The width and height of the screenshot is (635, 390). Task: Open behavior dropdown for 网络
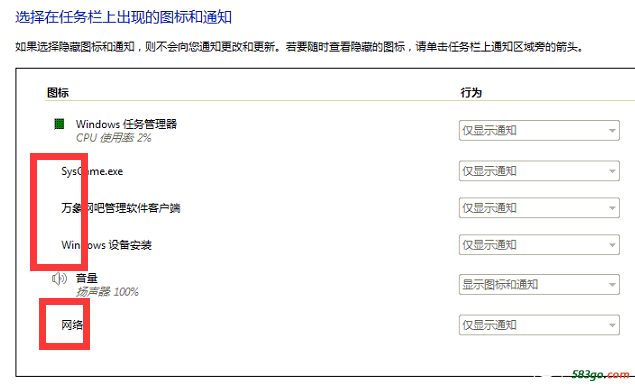tap(539, 325)
